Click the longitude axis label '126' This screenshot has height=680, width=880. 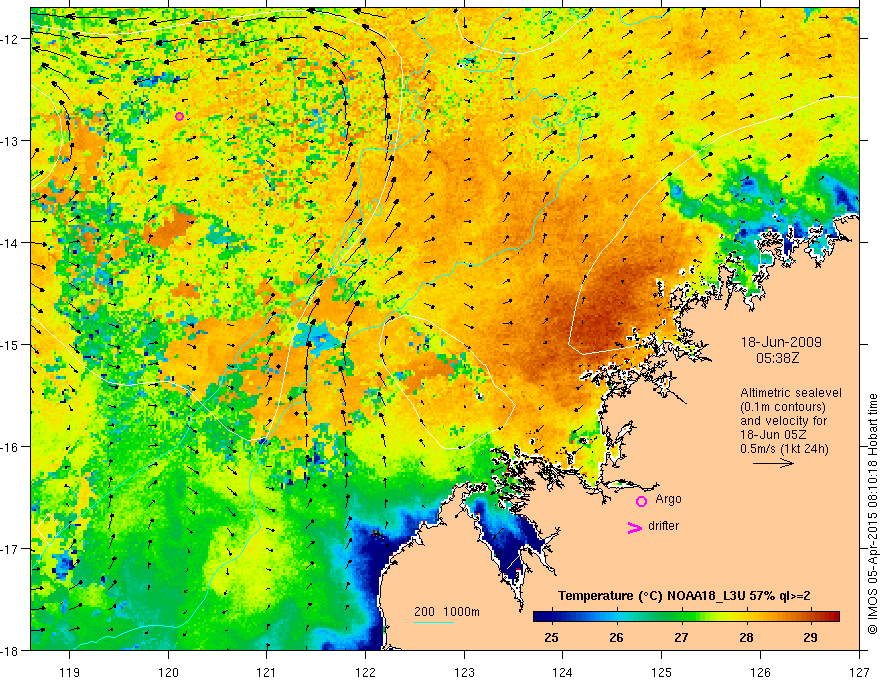click(x=760, y=672)
